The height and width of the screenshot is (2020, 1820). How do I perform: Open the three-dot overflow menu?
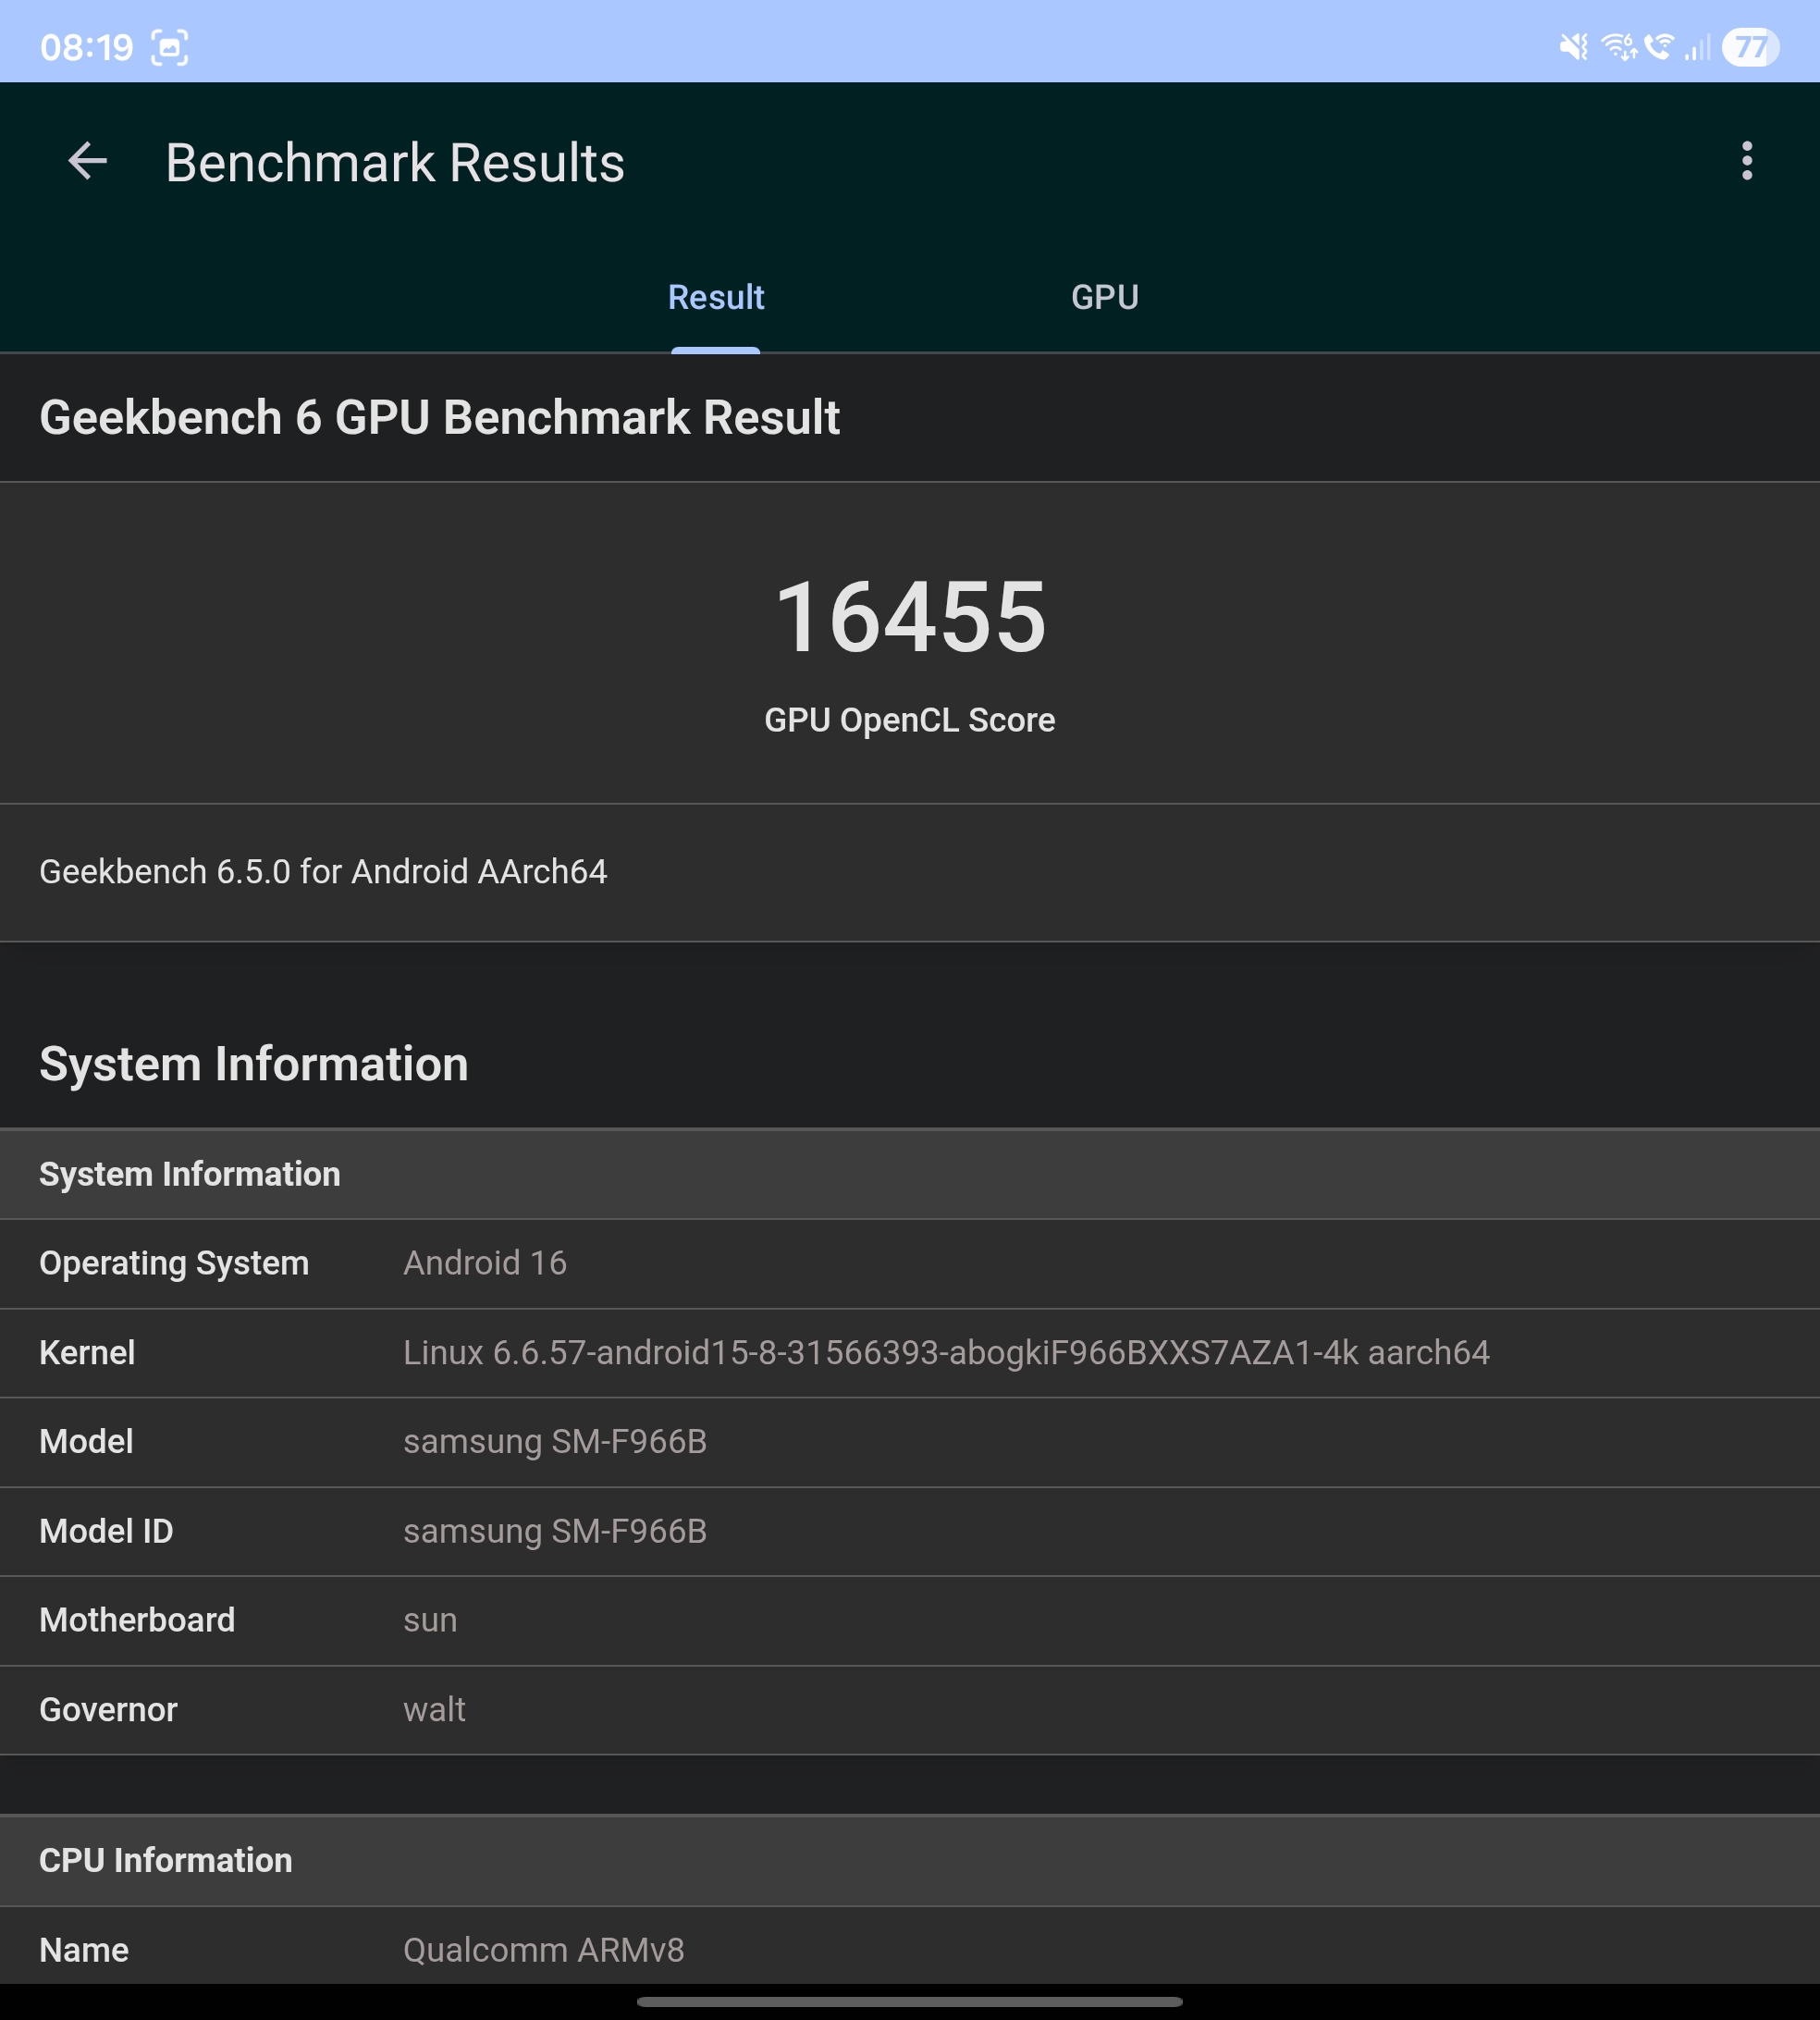click(x=1746, y=161)
